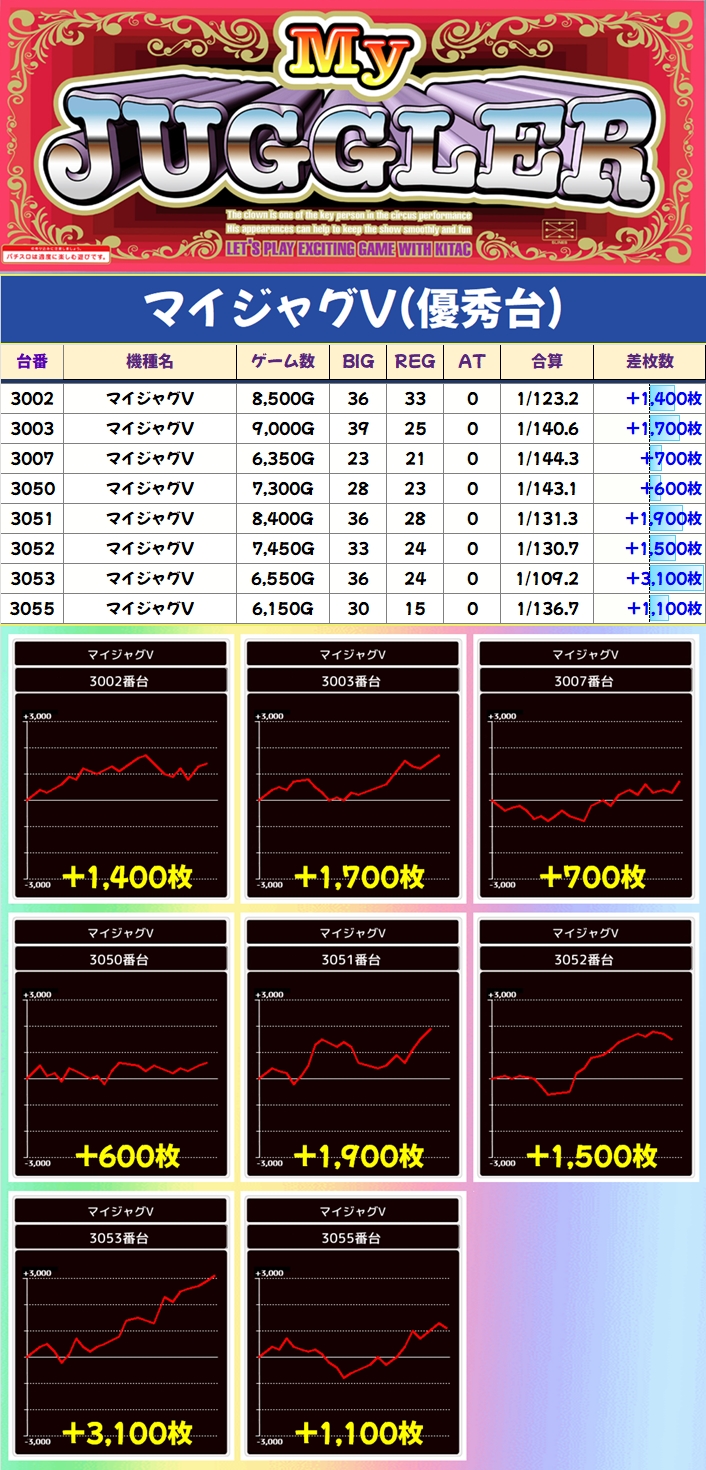This screenshot has height=1470, width=706.
Task: Open the 3003番台 graph card
Action: 353,768
